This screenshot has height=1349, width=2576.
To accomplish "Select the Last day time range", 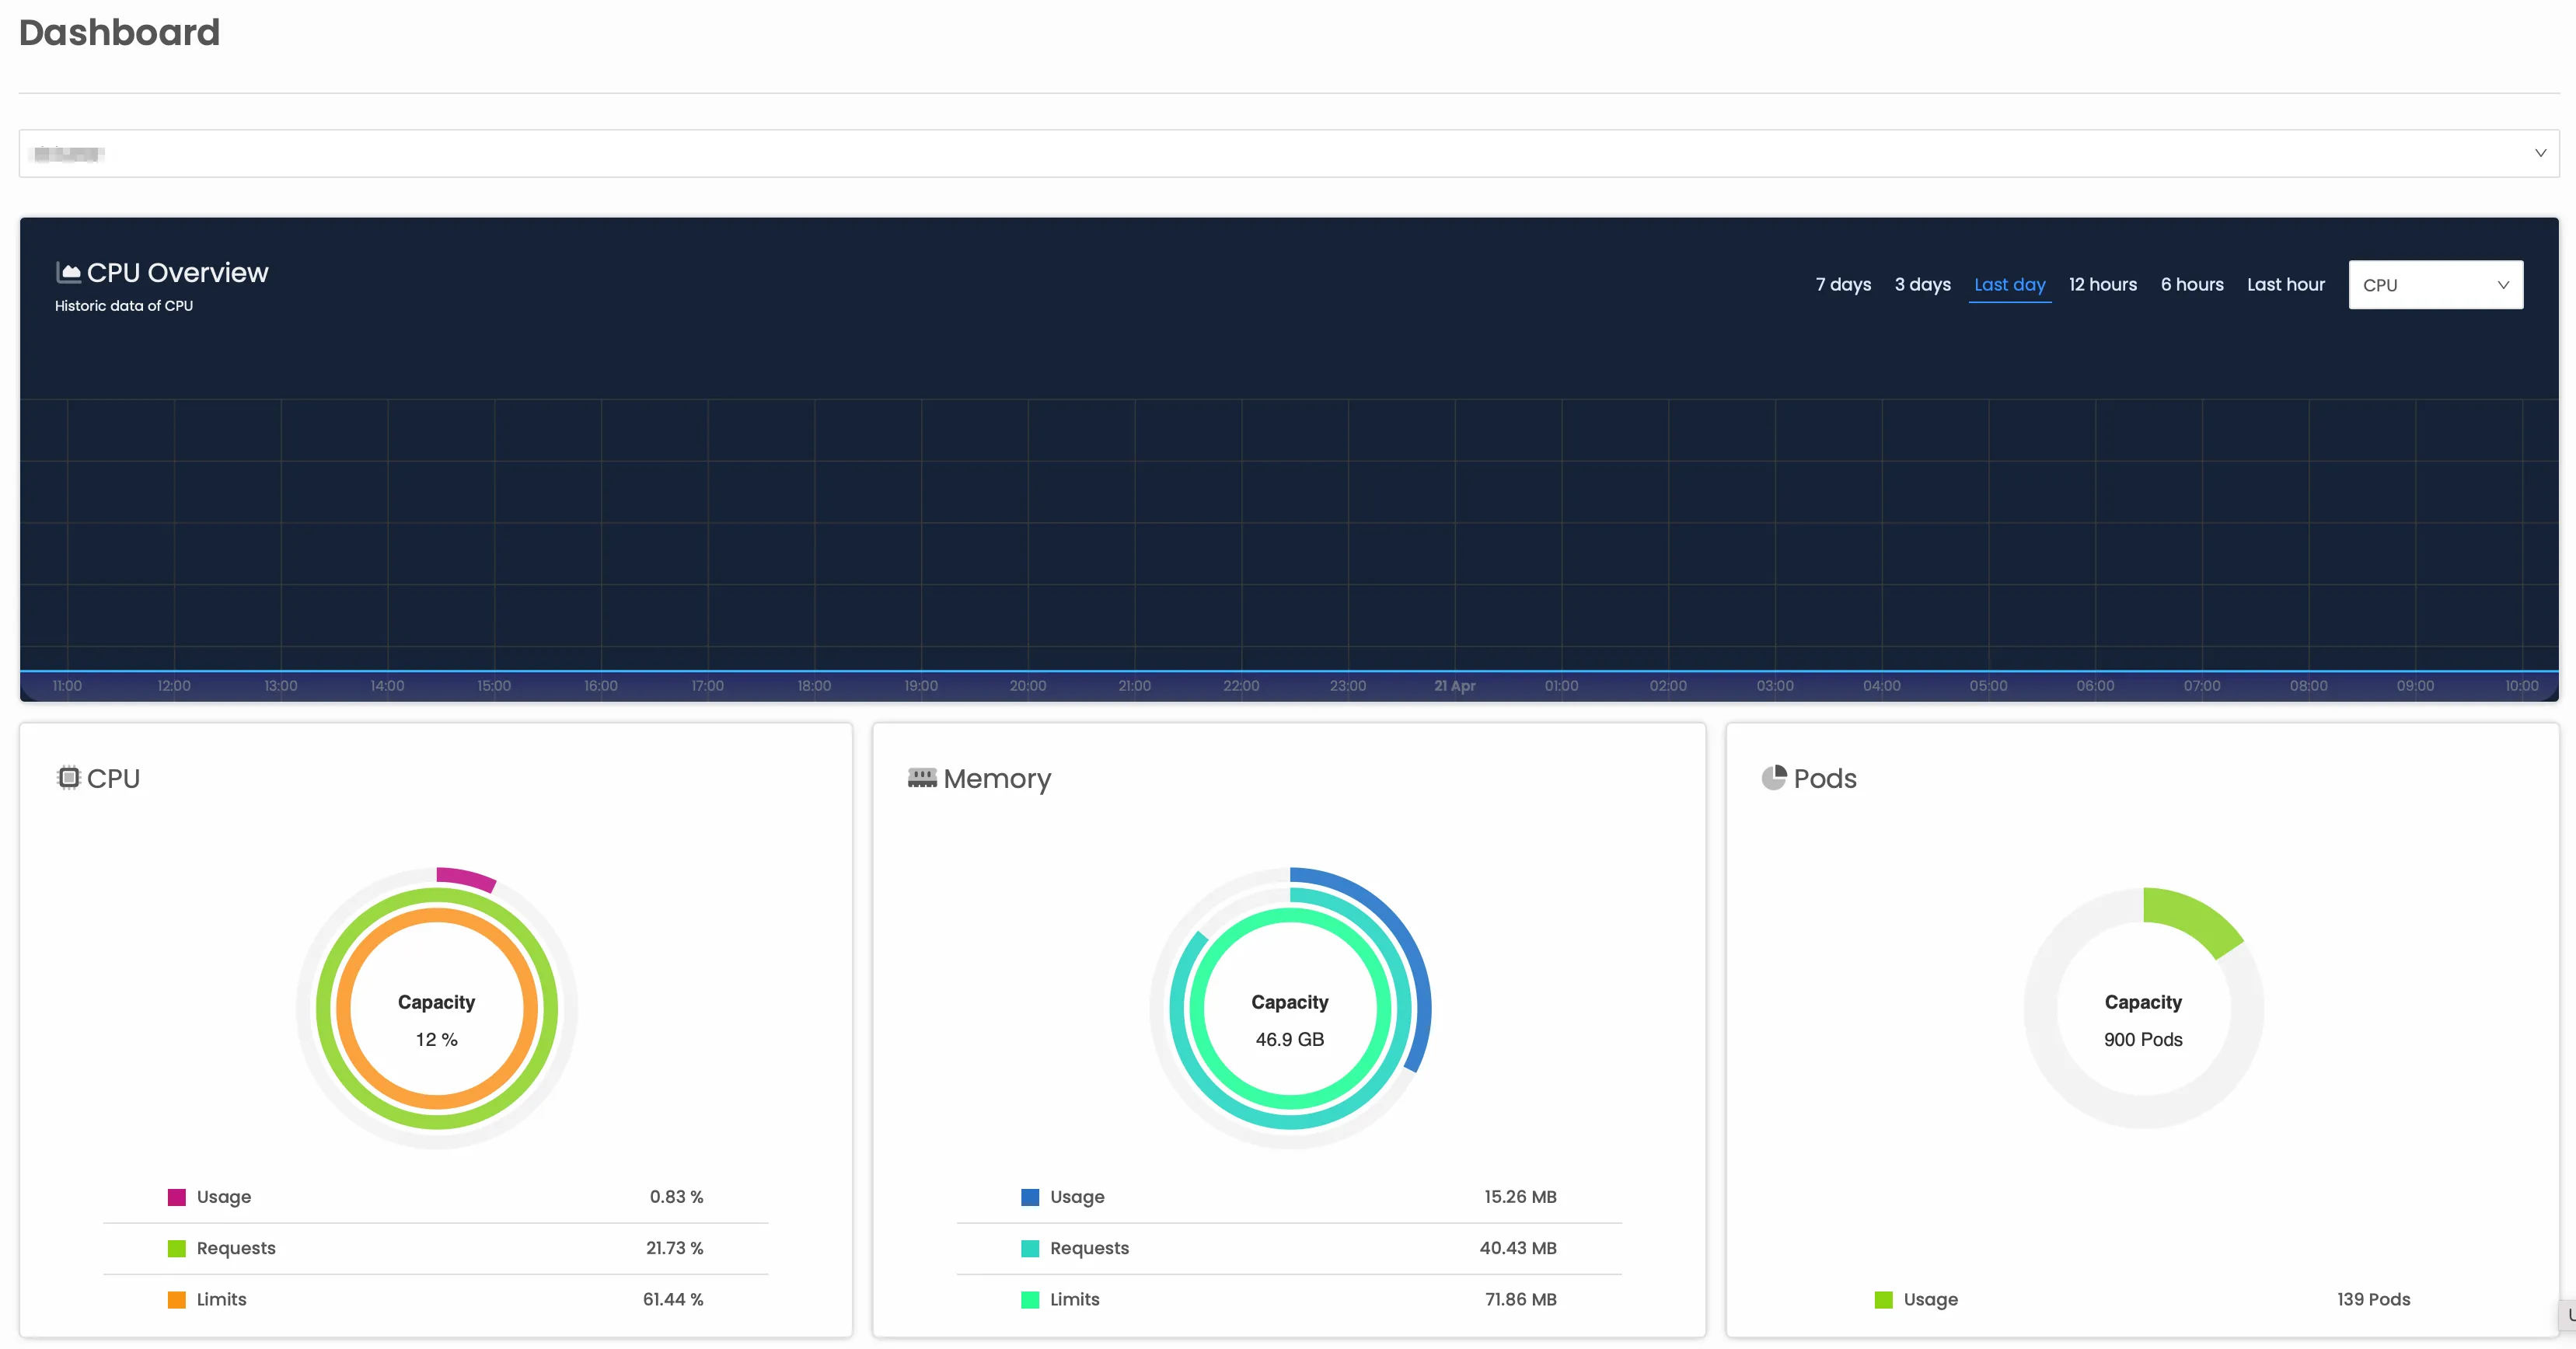I will point(2009,285).
